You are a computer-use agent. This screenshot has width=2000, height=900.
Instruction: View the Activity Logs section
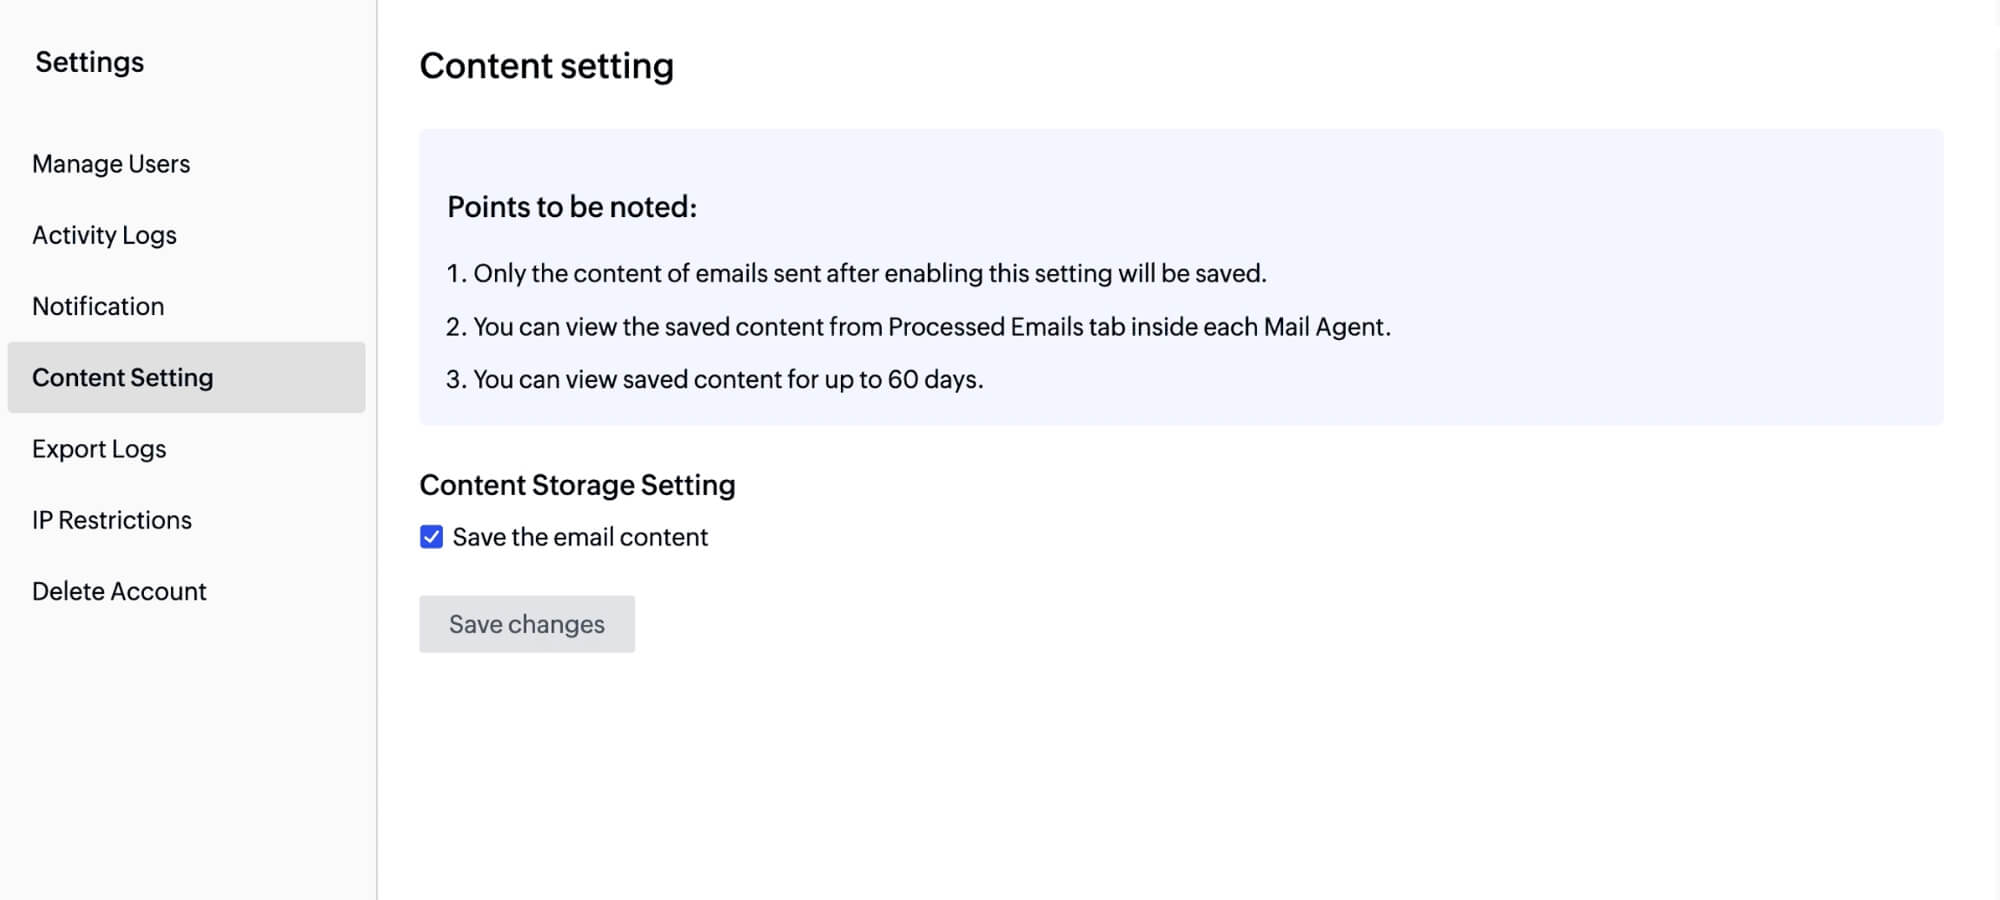104,234
